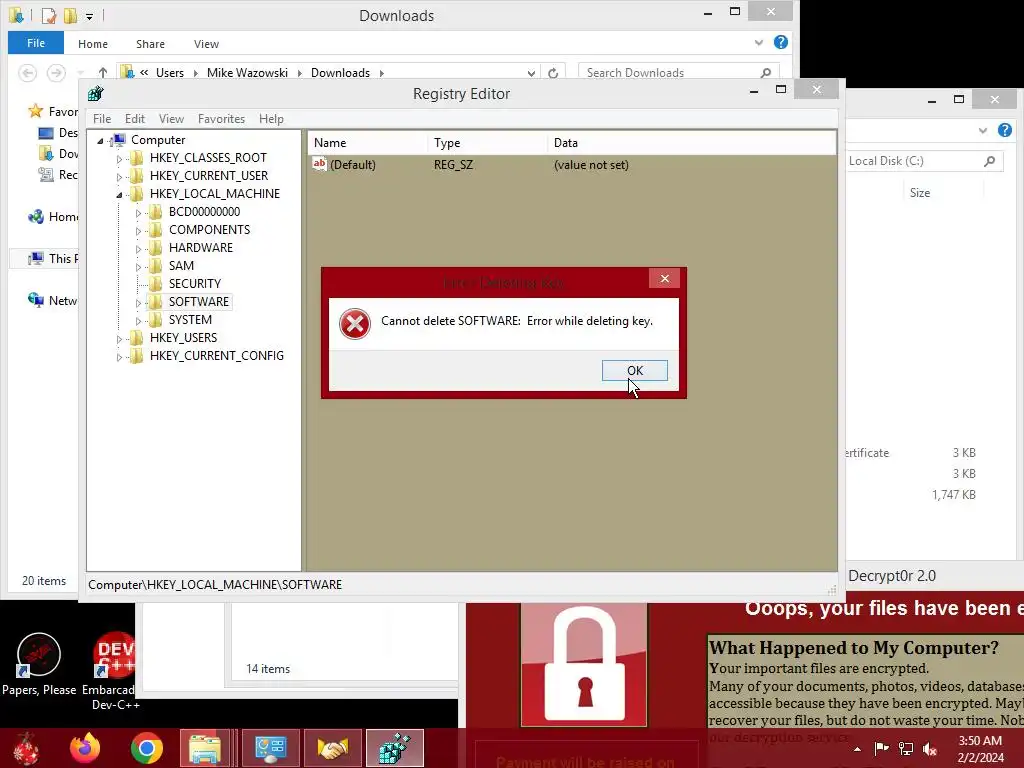Open Chrome from the taskbar
This screenshot has width=1024, height=768.
[146, 748]
